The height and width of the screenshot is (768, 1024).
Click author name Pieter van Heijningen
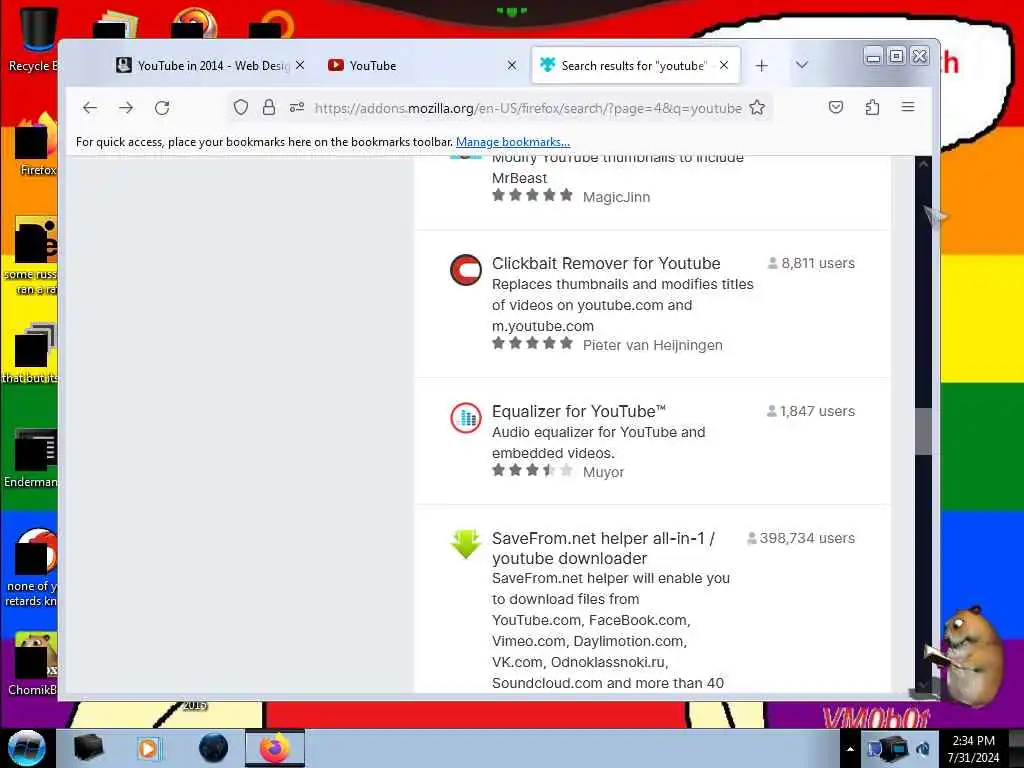pyautogui.click(x=652, y=345)
